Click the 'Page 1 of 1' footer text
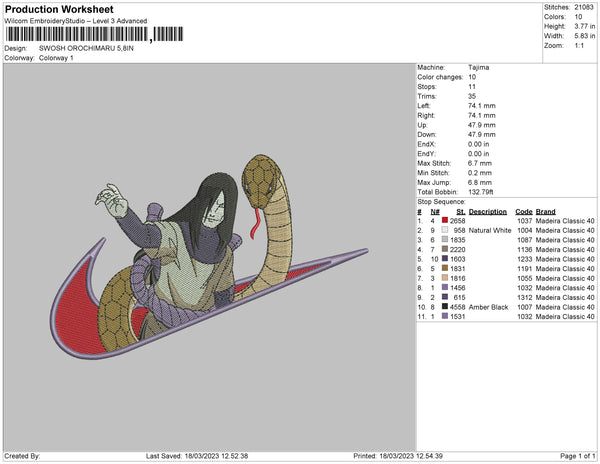Viewport: 600px width, 464px height. click(577, 456)
